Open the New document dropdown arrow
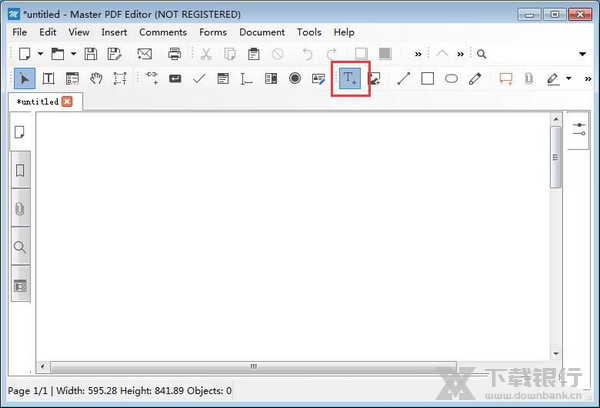The image size is (600, 408). 40,54
